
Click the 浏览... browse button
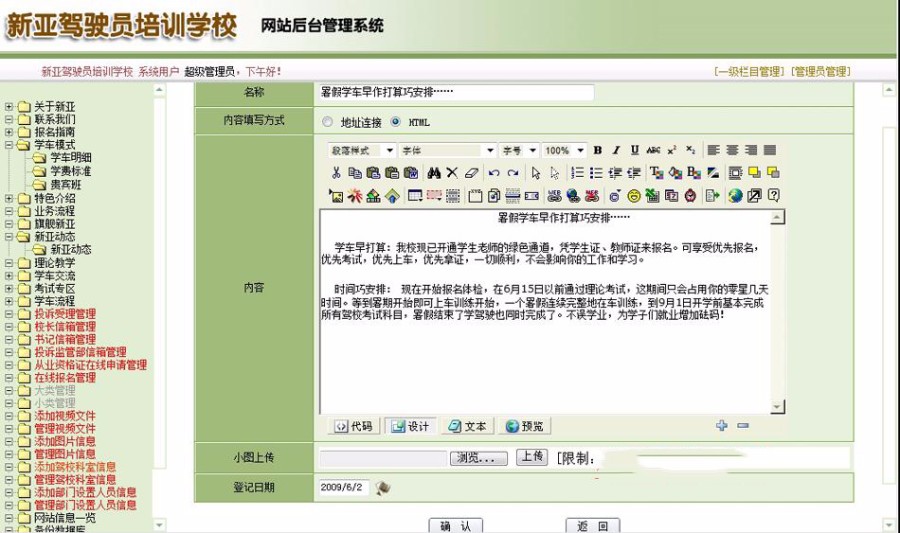479,458
